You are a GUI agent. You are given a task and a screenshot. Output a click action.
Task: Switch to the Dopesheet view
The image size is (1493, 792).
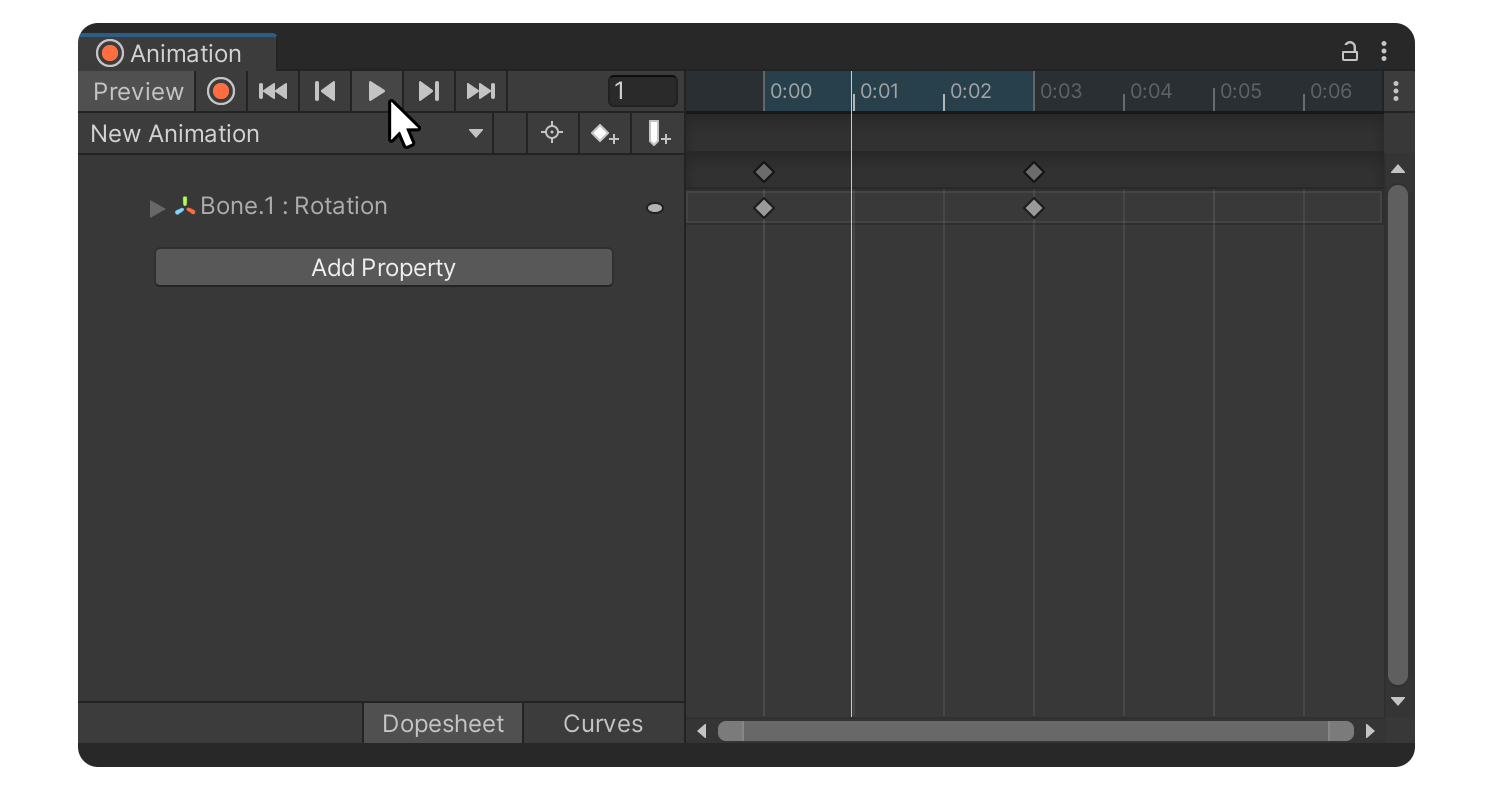442,724
